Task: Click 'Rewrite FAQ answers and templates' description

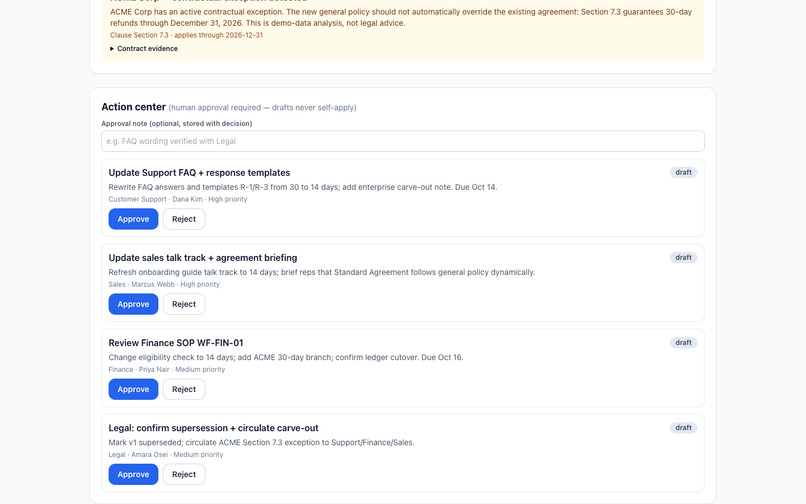Action: (x=303, y=187)
